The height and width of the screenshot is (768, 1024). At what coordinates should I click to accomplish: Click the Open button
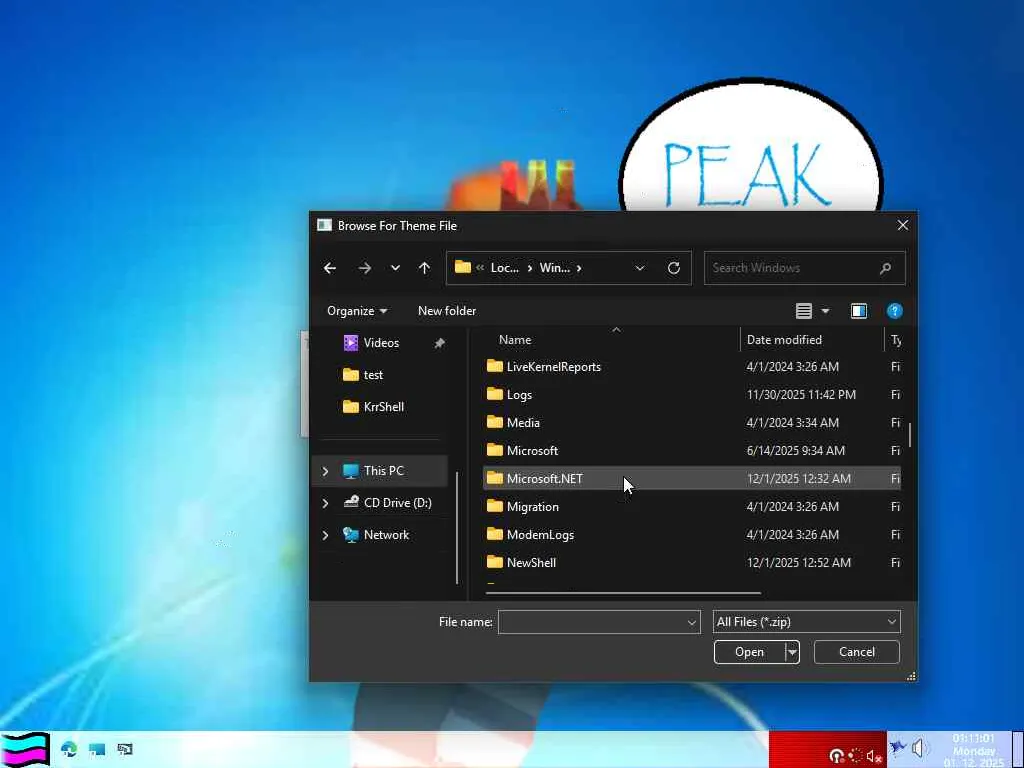coord(749,652)
